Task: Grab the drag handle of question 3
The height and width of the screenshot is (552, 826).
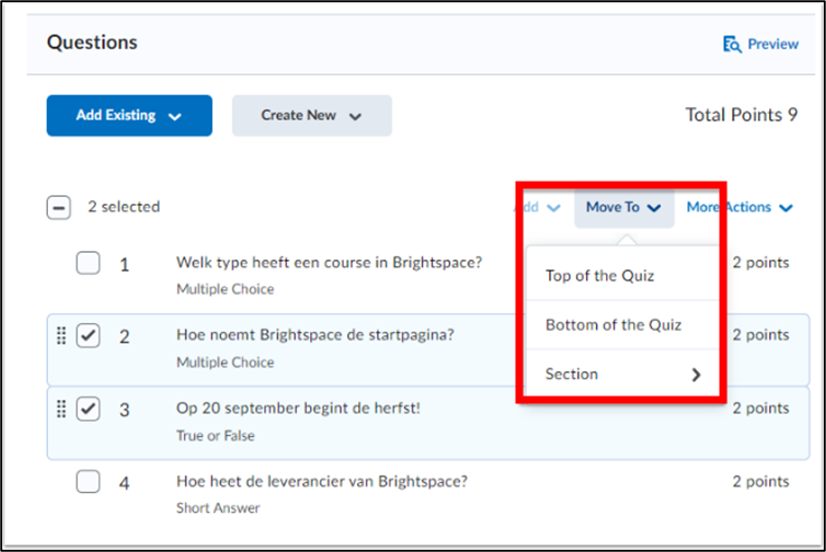Action: coord(61,409)
